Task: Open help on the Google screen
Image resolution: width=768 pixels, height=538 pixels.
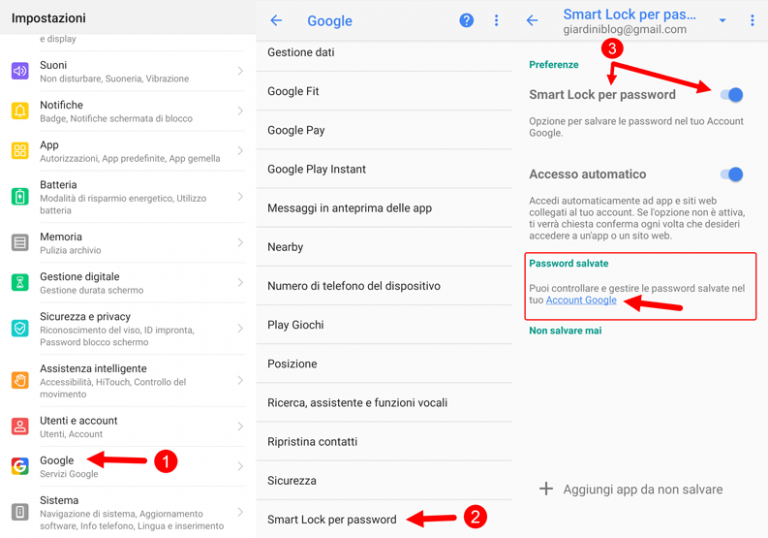Action: tap(466, 21)
